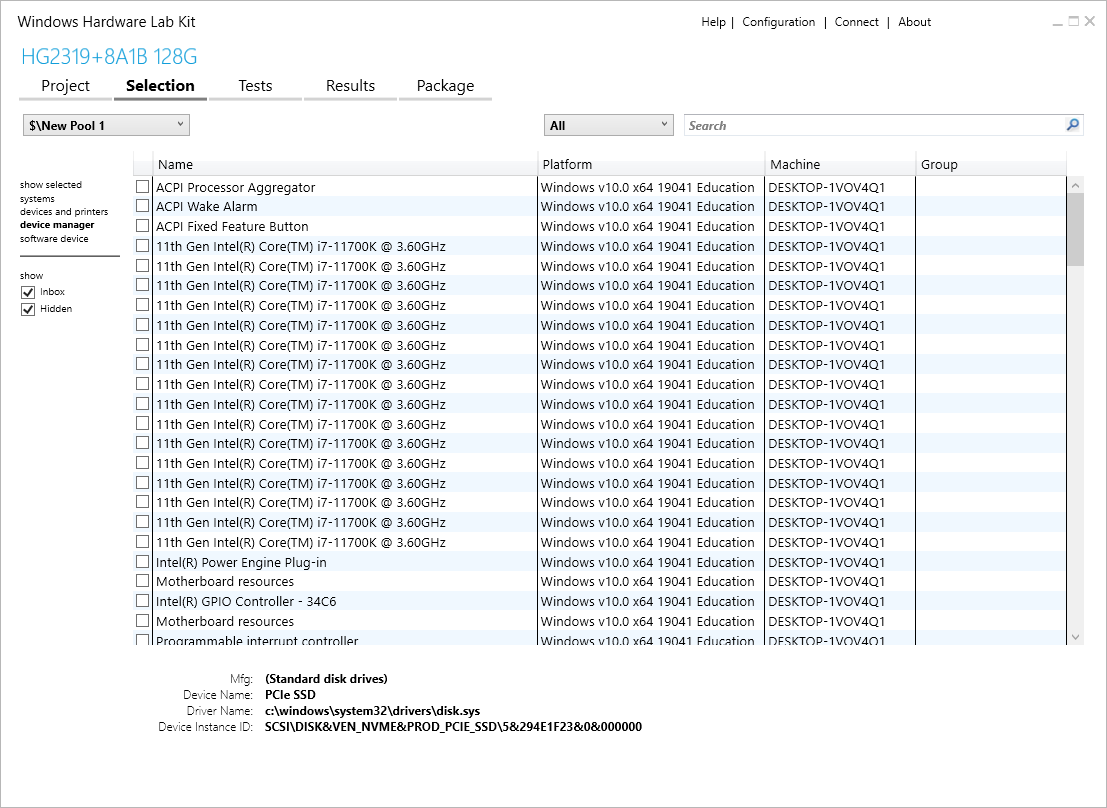Open the Results tab

pyautogui.click(x=350, y=85)
